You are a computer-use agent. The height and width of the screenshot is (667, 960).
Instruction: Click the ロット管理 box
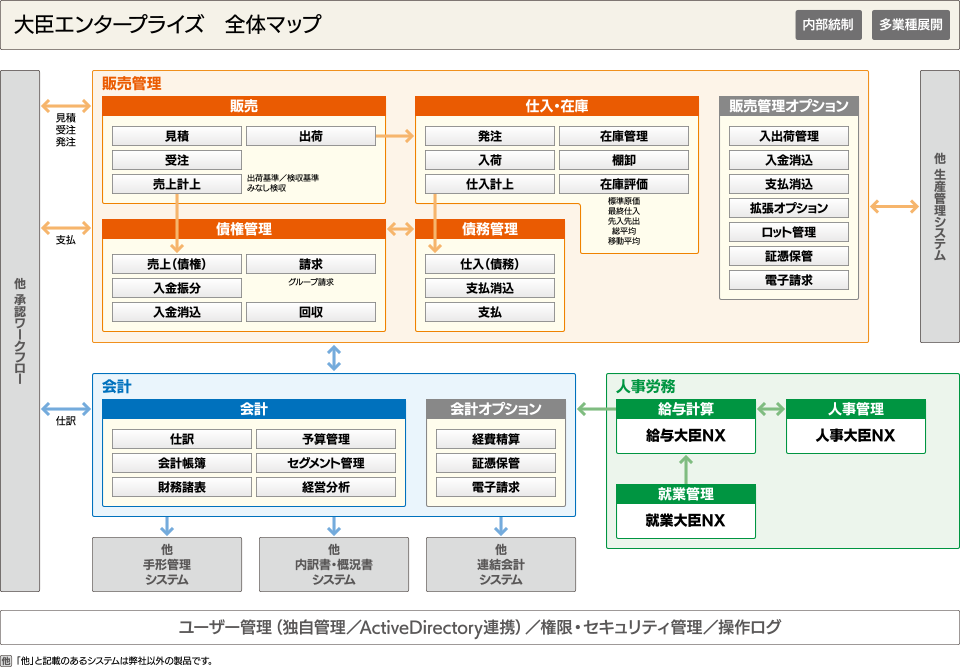pos(789,232)
